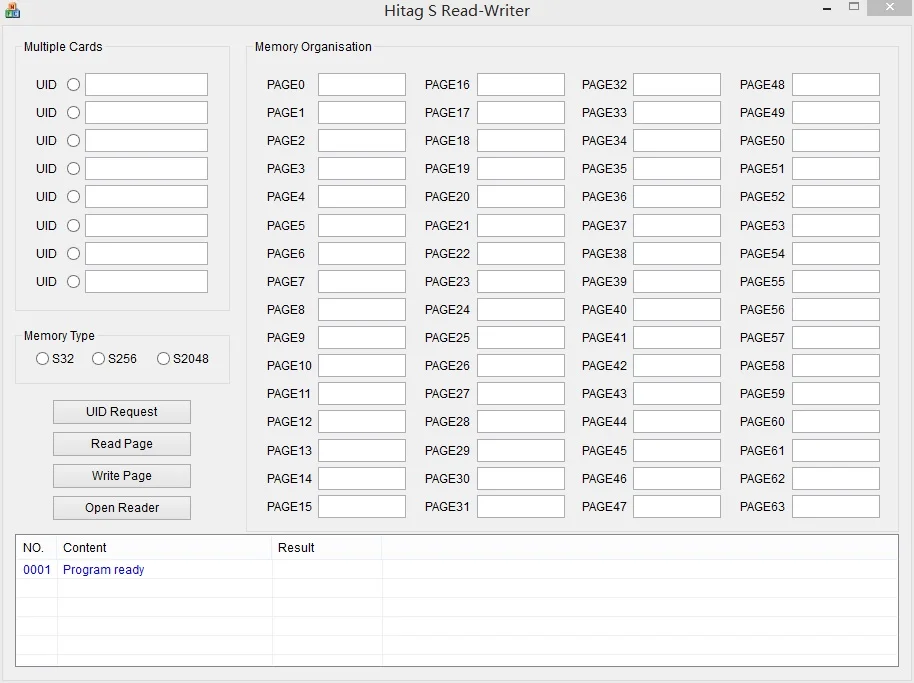Click into the PAGE44 input field
Image resolution: width=914 pixels, height=683 pixels.
[x=677, y=421]
